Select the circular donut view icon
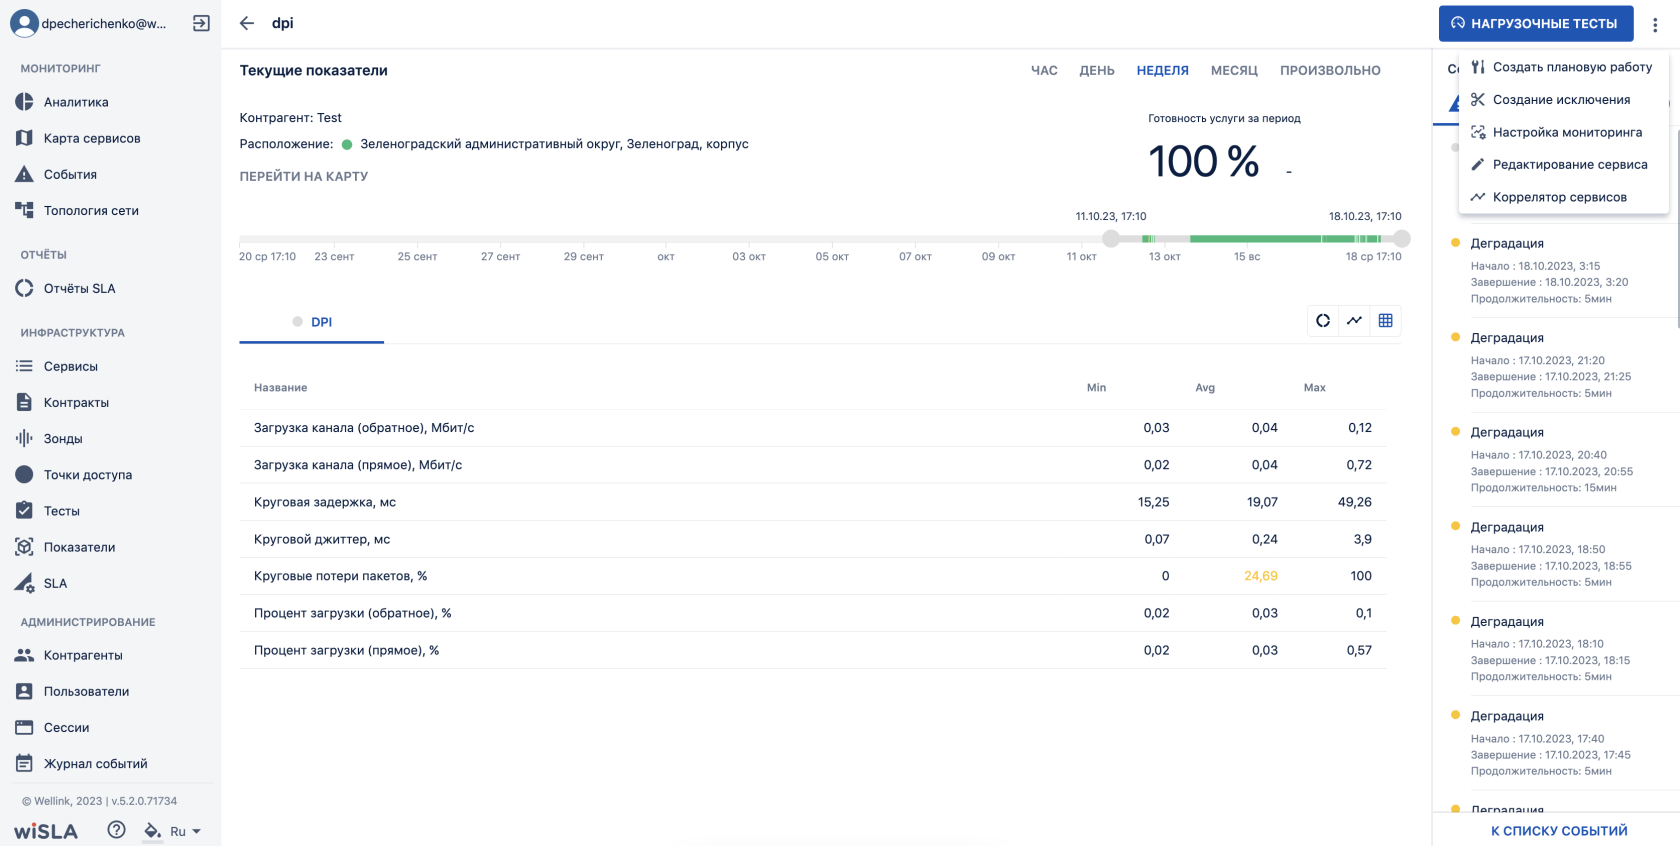This screenshot has width=1680, height=846. (1323, 321)
